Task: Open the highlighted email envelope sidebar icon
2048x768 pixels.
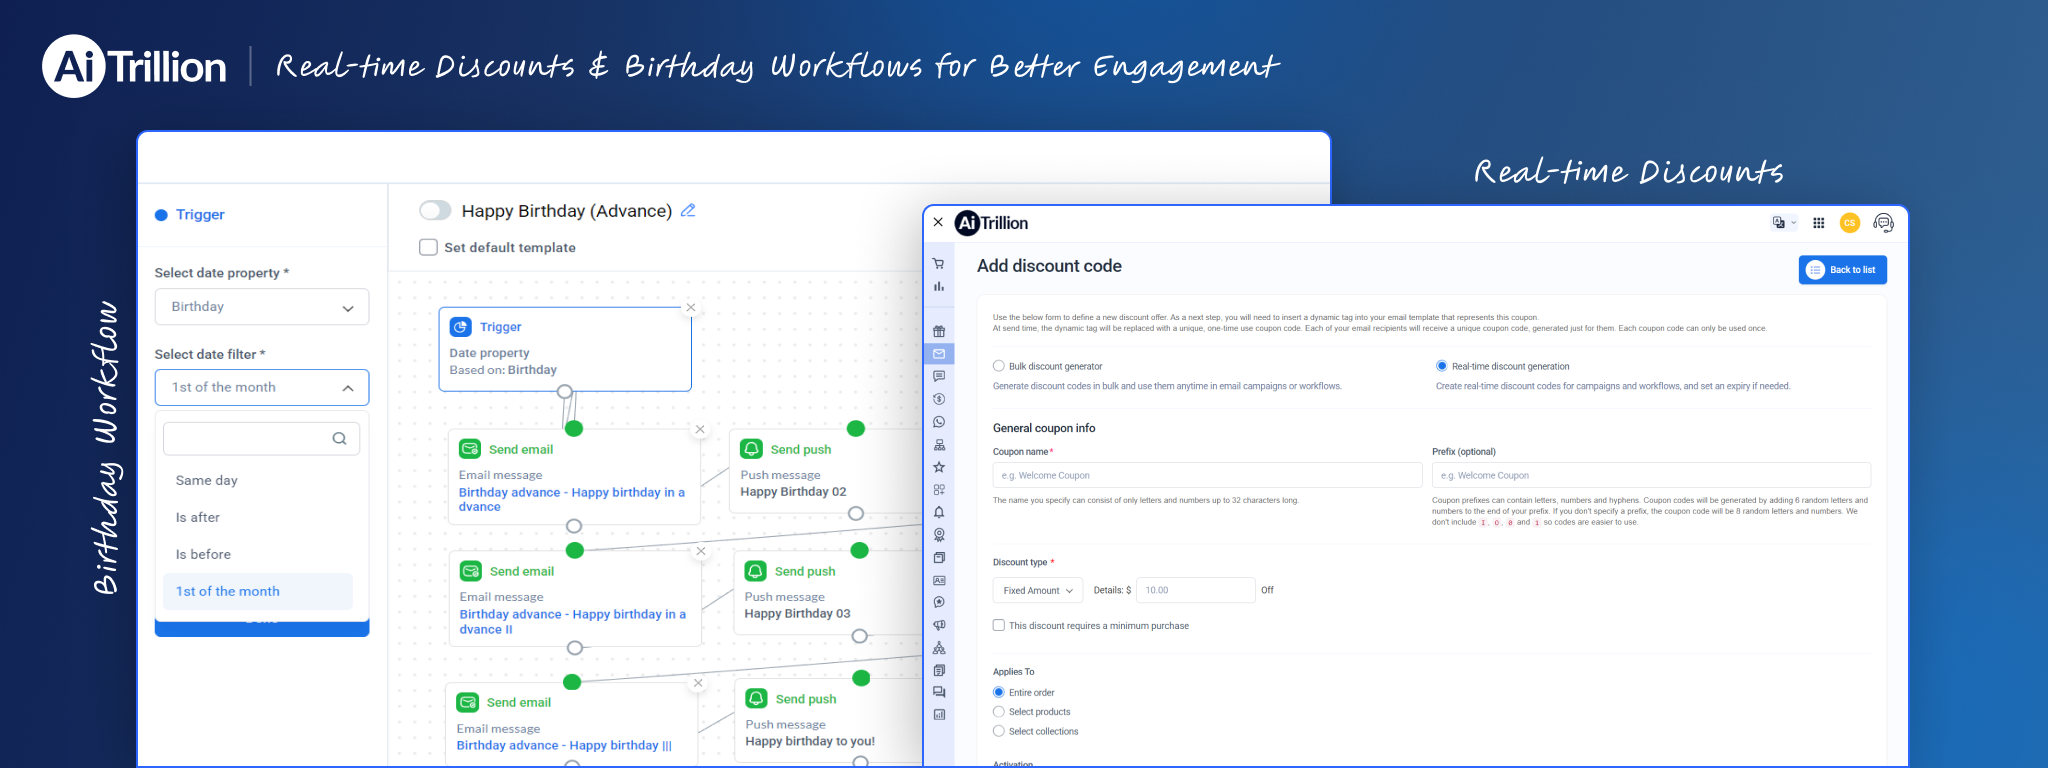Action: pyautogui.click(x=939, y=354)
